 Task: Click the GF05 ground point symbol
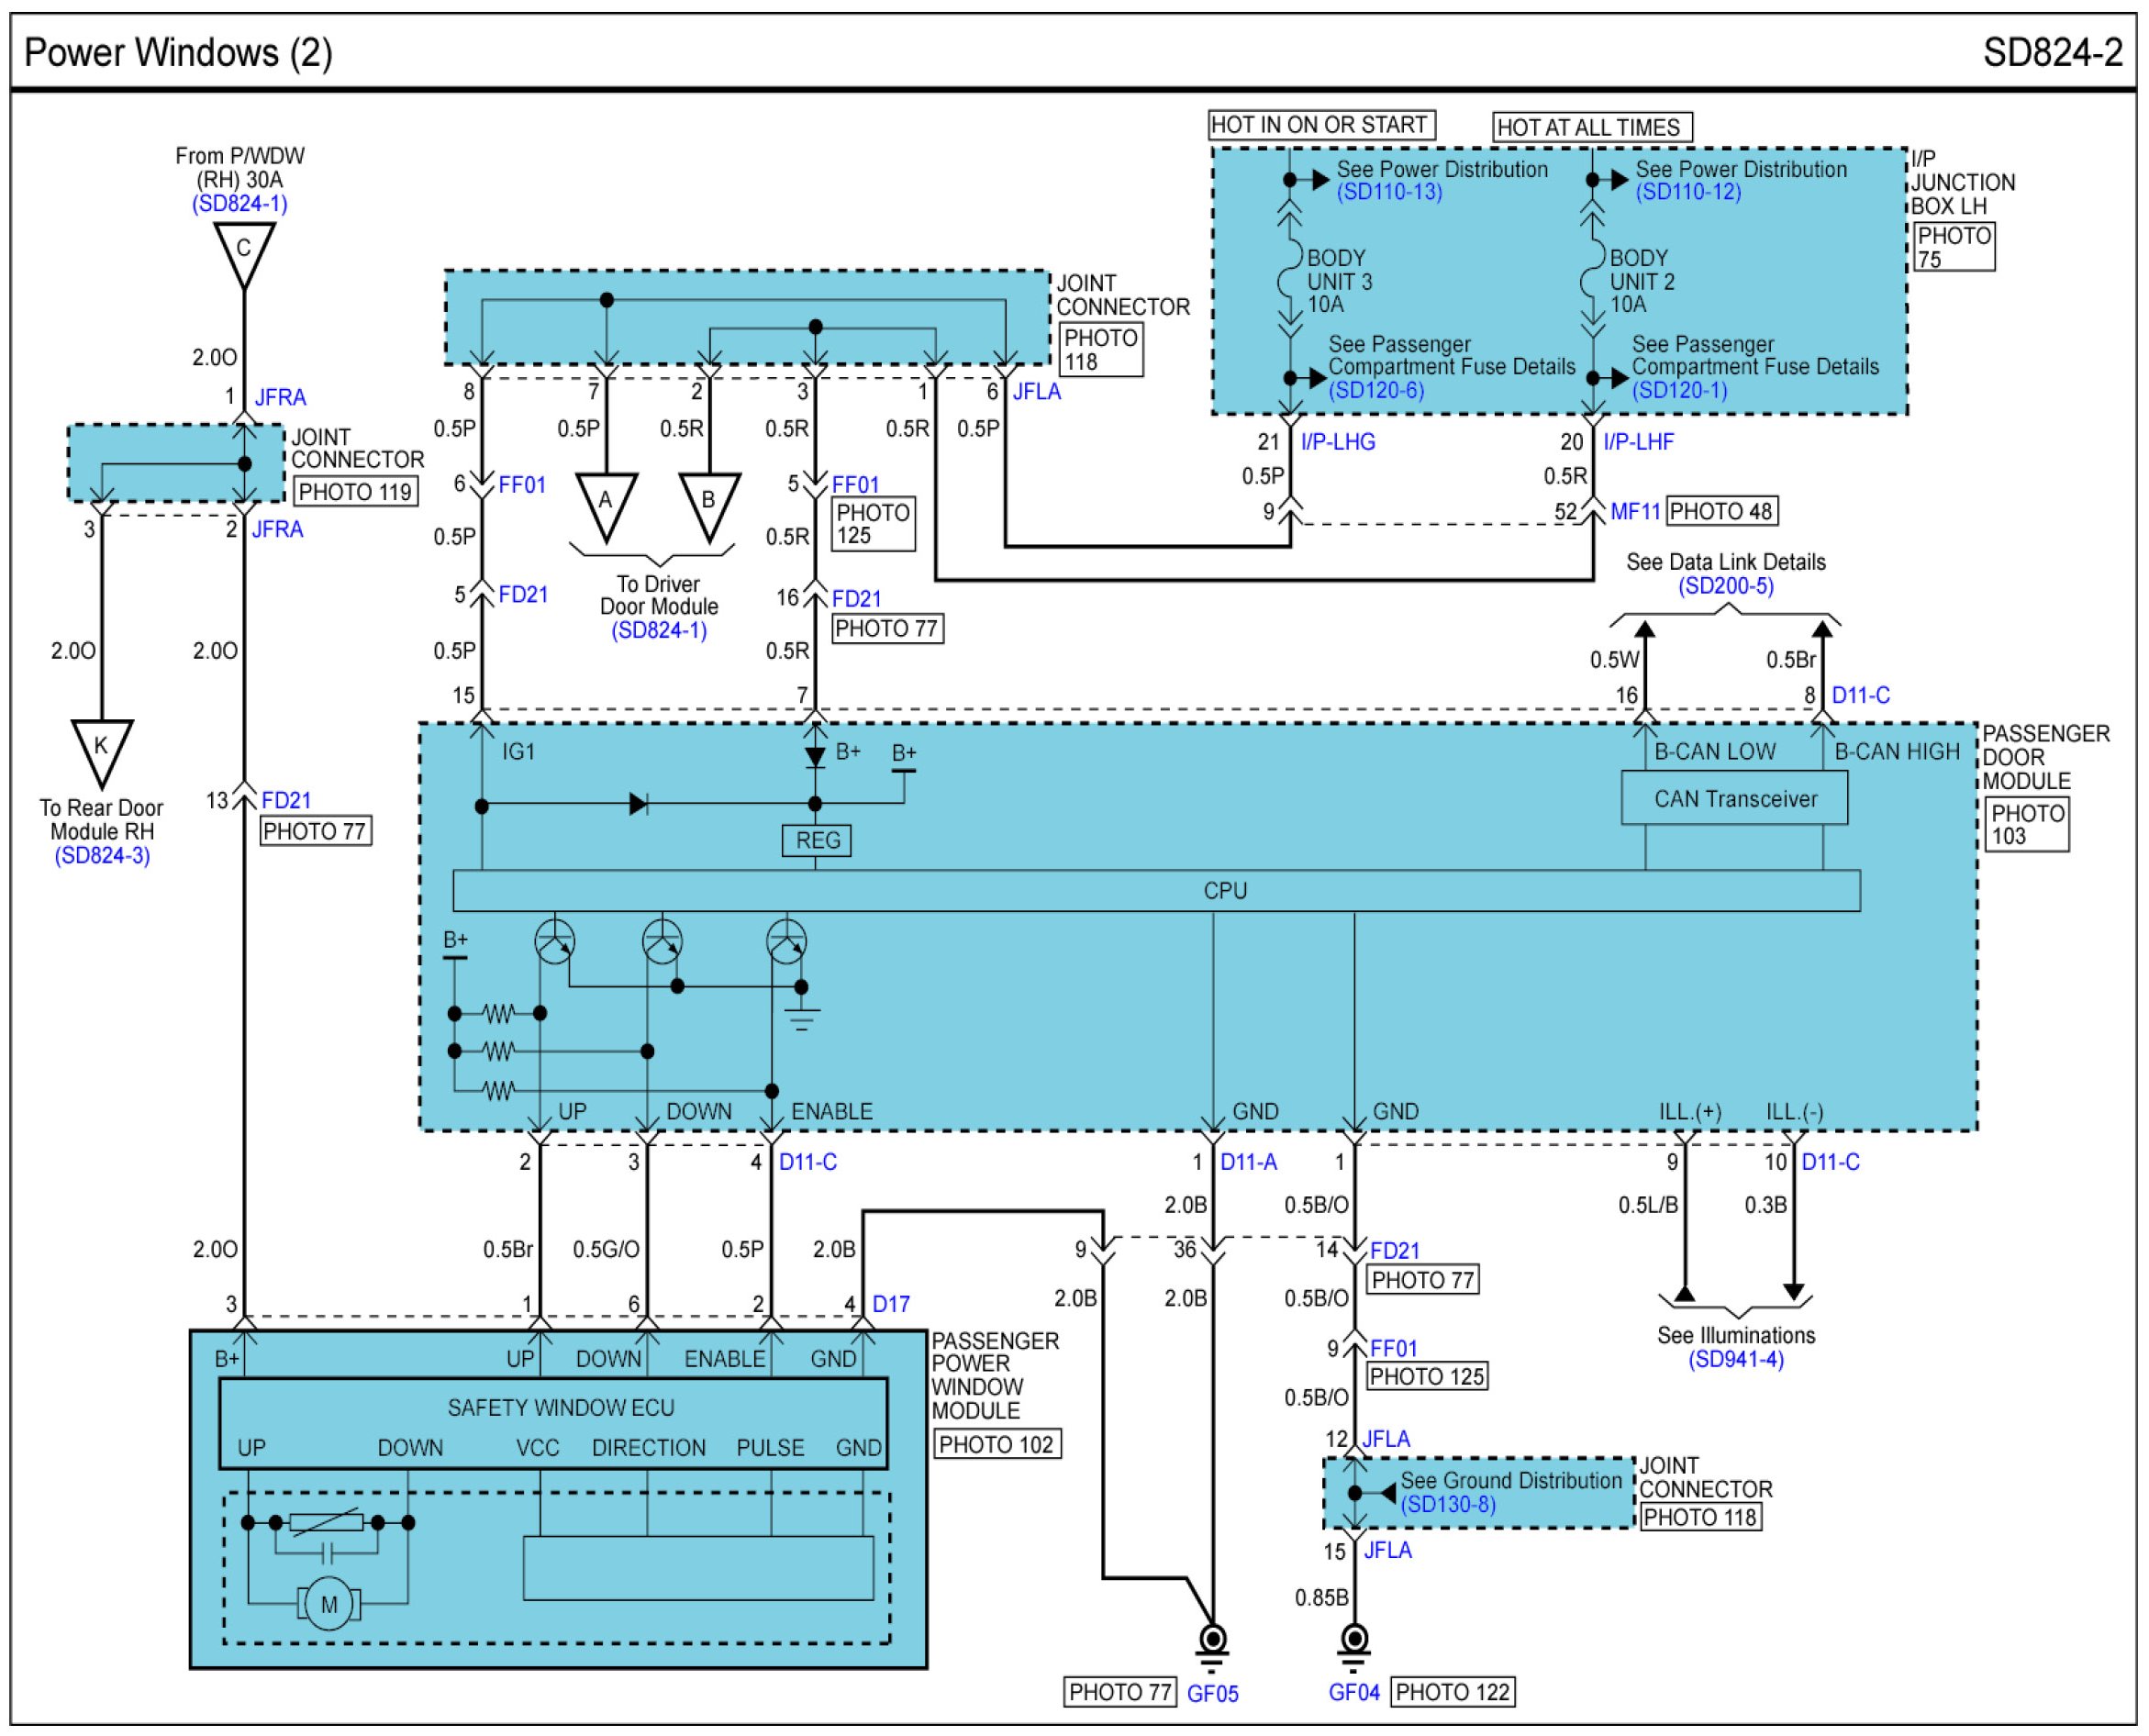pyautogui.click(x=1211, y=1640)
